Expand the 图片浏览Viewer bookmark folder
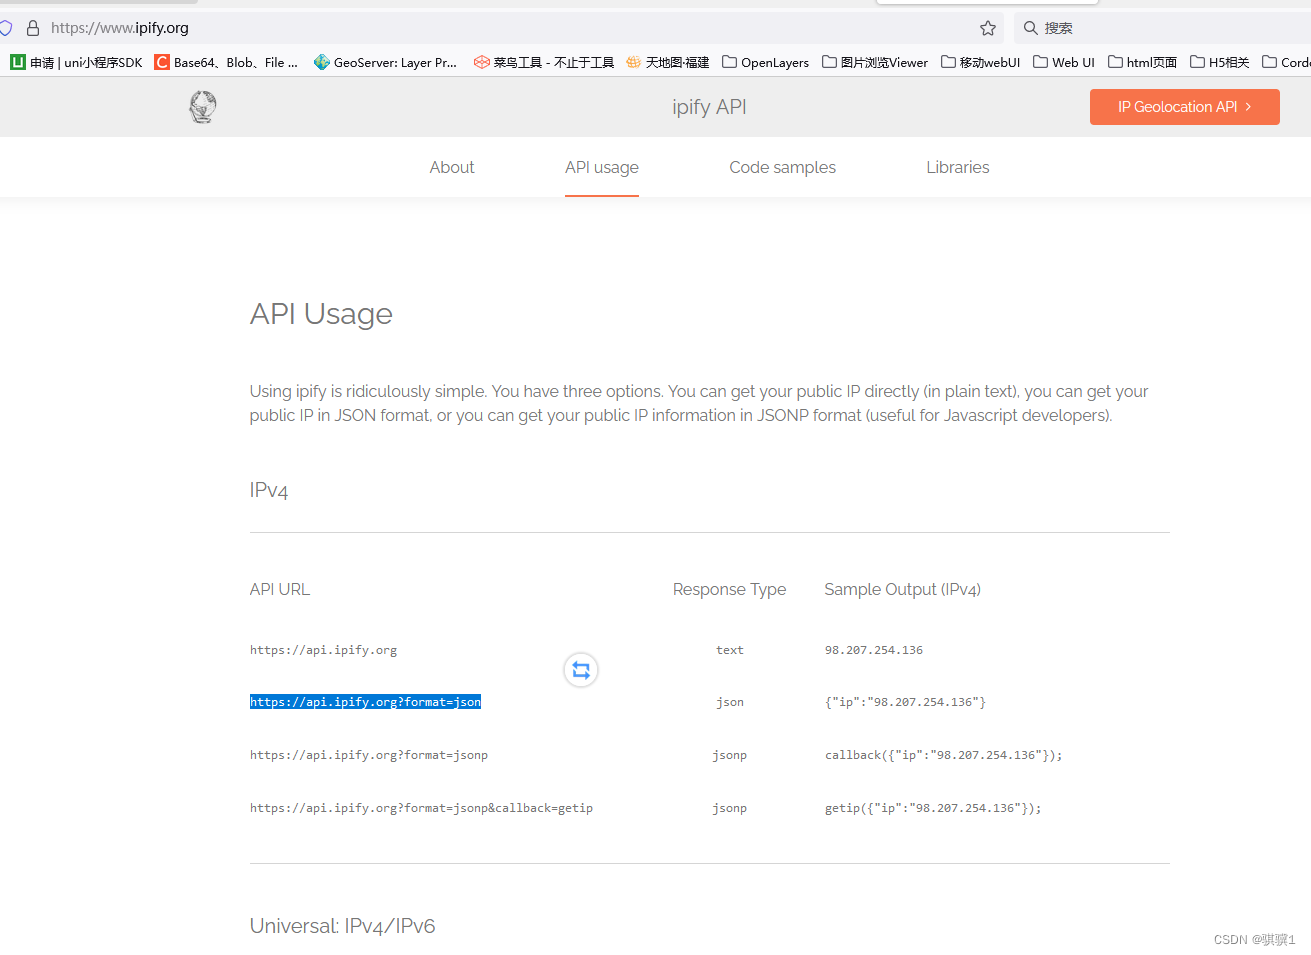This screenshot has height=955, width=1311. pyautogui.click(x=875, y=62)
